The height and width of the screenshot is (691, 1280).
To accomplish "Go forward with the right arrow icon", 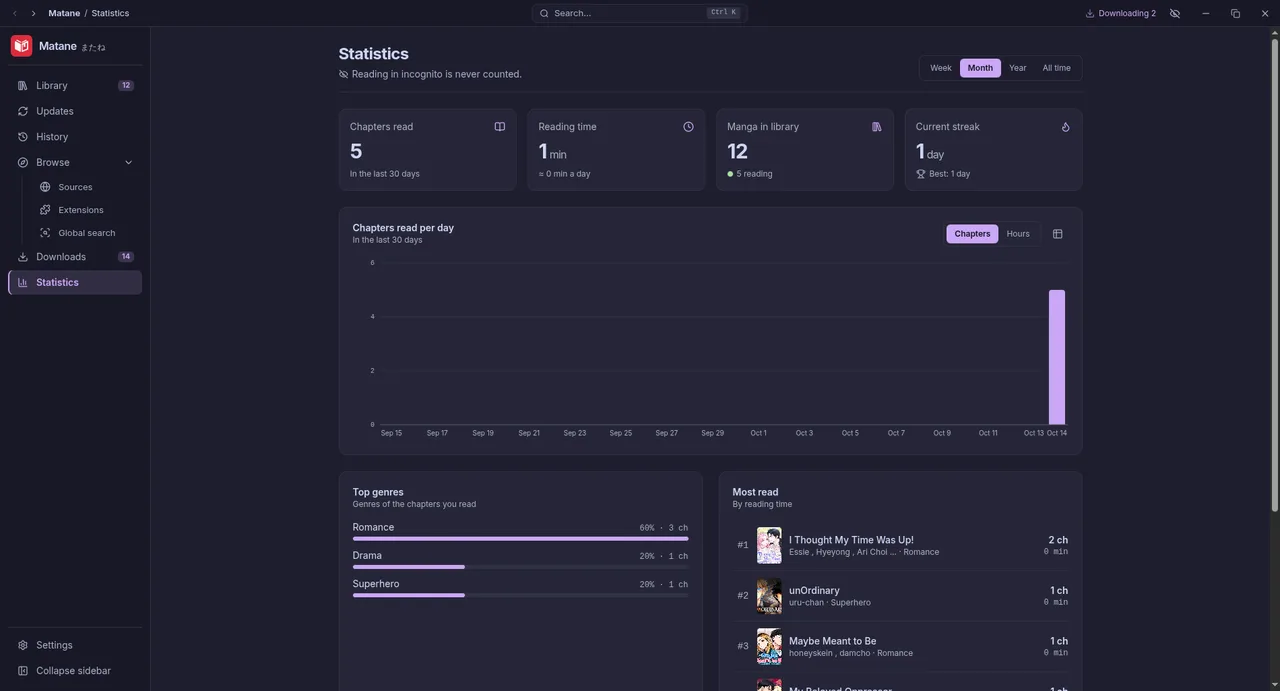I will pos(33,13).
